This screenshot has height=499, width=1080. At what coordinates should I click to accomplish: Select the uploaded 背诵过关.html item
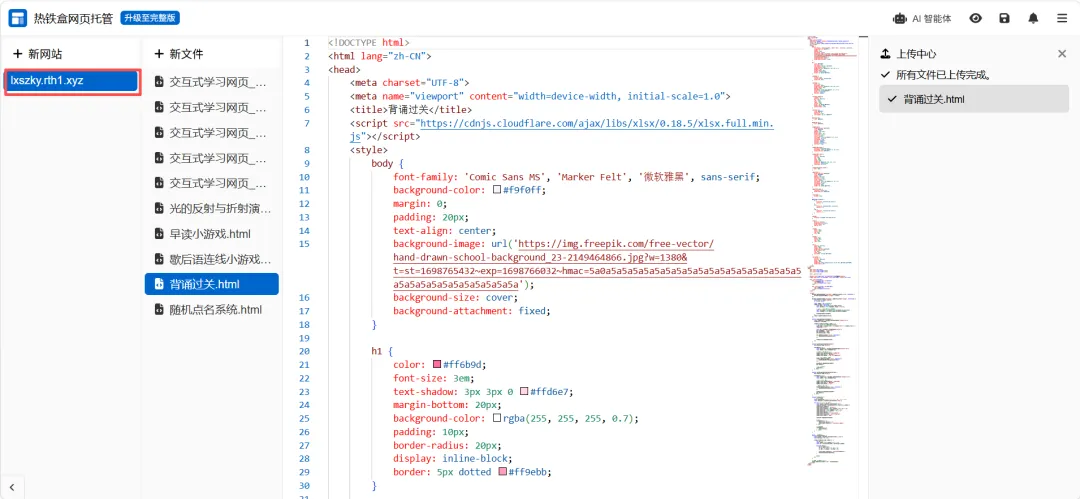[x=974, y=99]
